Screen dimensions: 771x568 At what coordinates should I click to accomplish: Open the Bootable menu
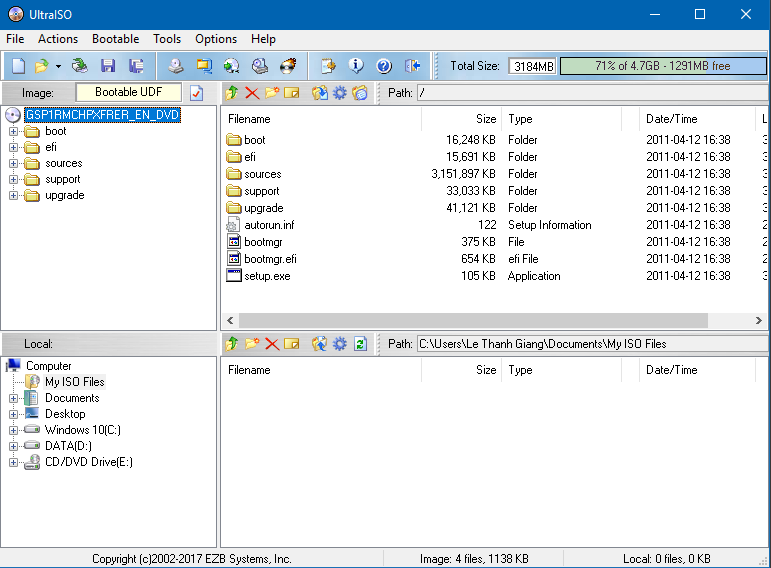tap(116, 39)
